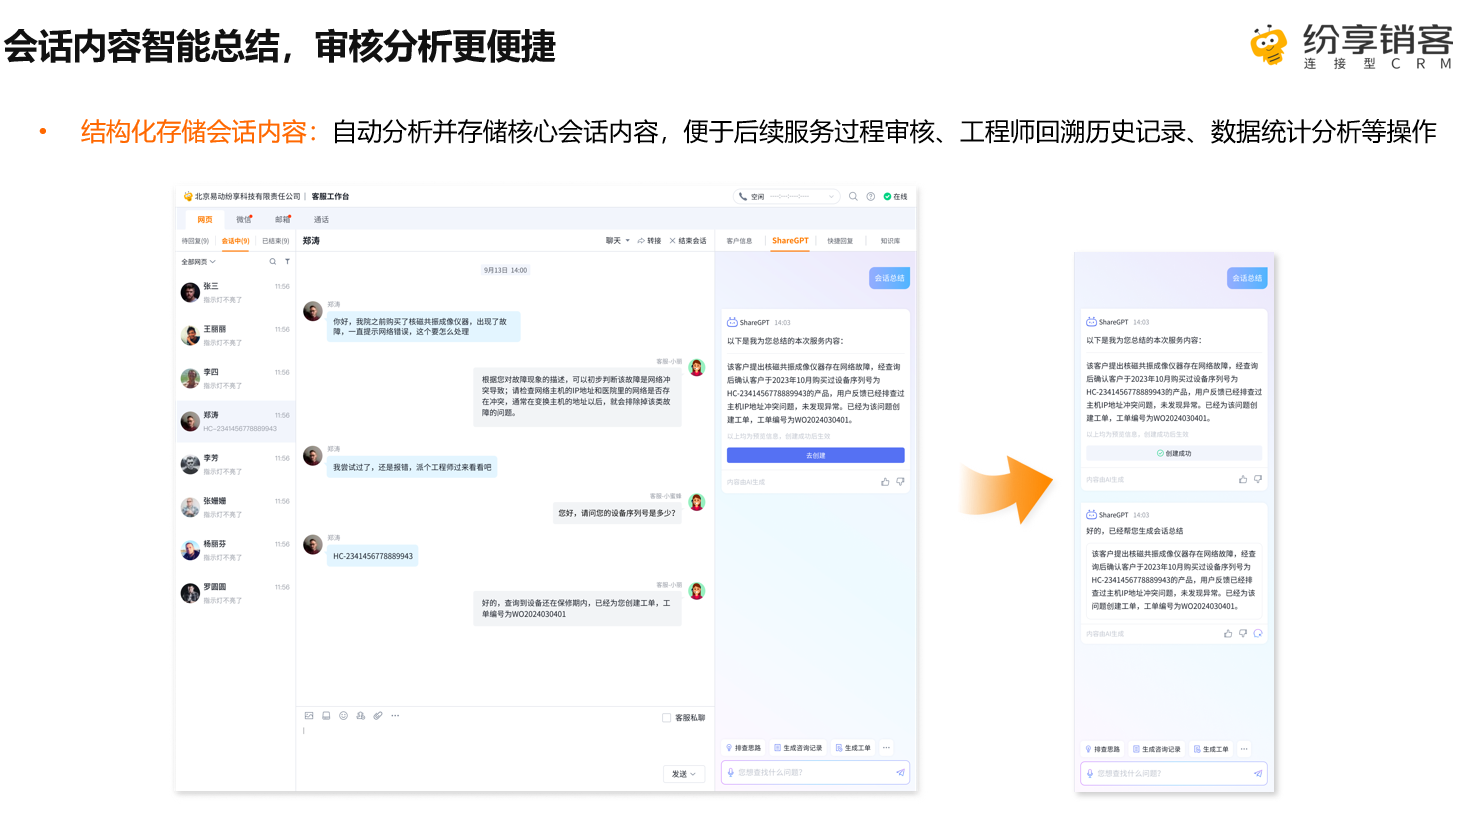Tick the 客服私聊 checkbox
The width and height of the screenshot is (1471, 818).
point(666,718)
